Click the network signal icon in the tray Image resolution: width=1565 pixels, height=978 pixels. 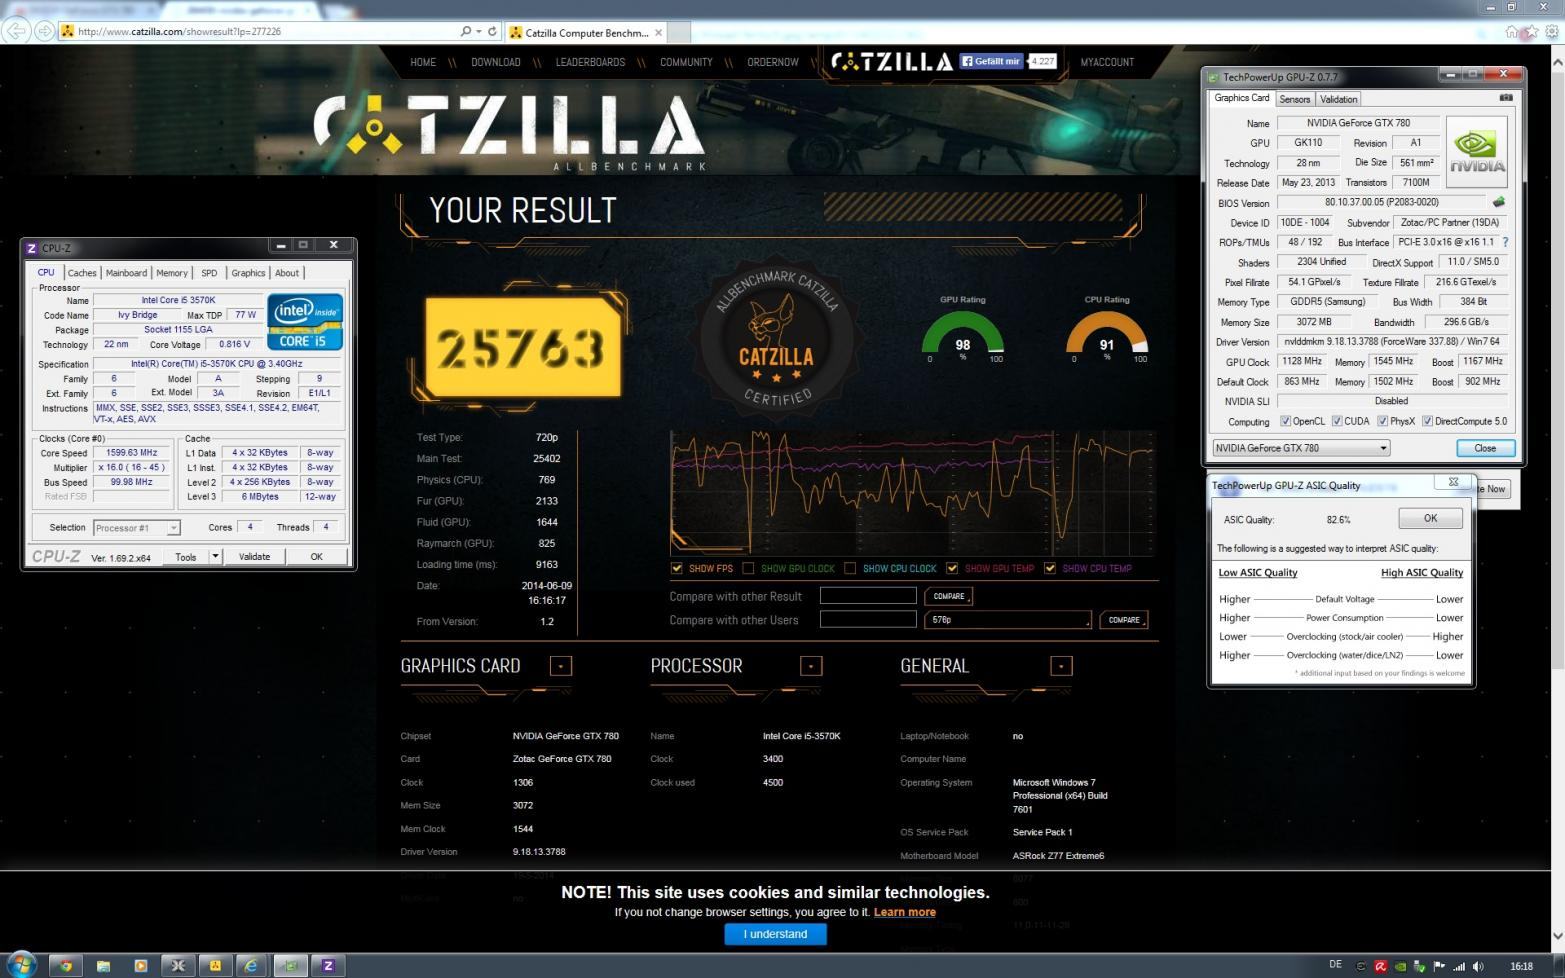point(1459,965)
